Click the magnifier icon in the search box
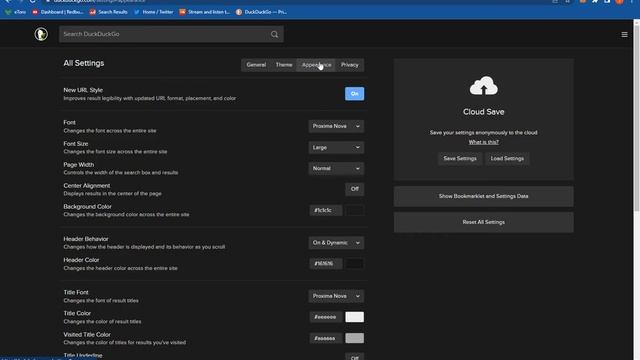640x360 pixels. pyautogui.click(x=274, y=34)
